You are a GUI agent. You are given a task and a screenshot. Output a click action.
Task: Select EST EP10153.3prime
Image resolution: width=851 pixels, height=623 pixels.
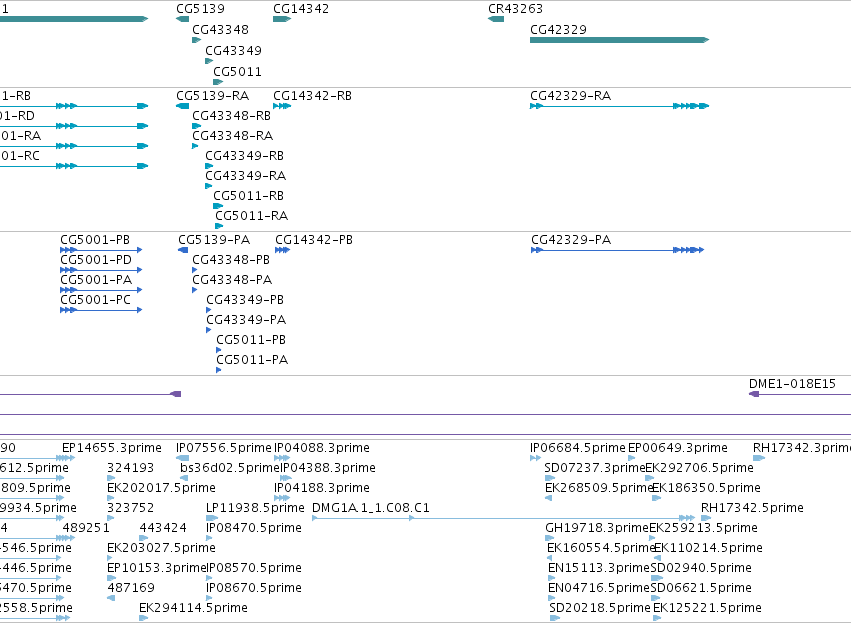click(x=157, y=568)
